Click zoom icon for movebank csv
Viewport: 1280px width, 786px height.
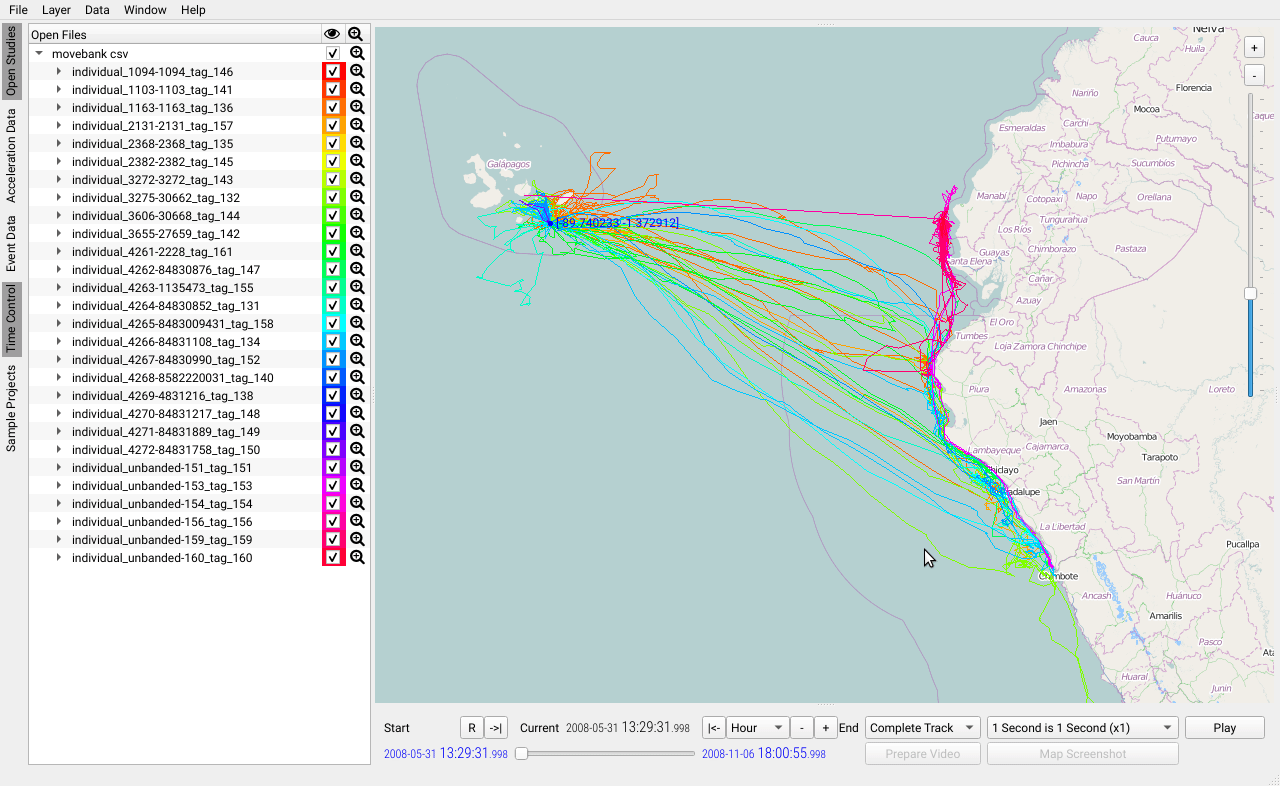point(357,54)
